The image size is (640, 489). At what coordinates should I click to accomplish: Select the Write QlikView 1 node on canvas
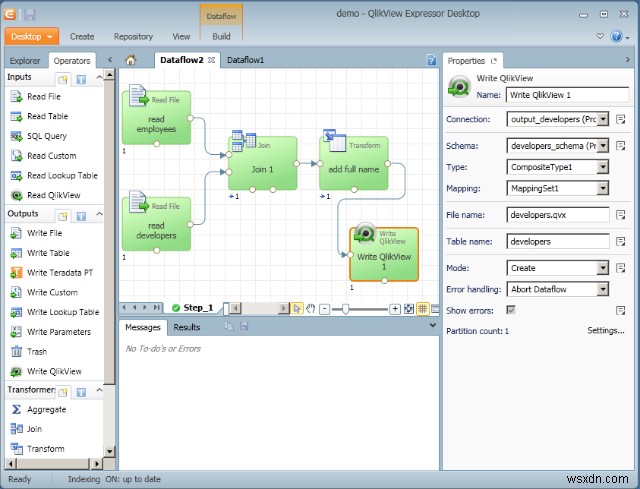pyautogui.click(x=384, y=254)
